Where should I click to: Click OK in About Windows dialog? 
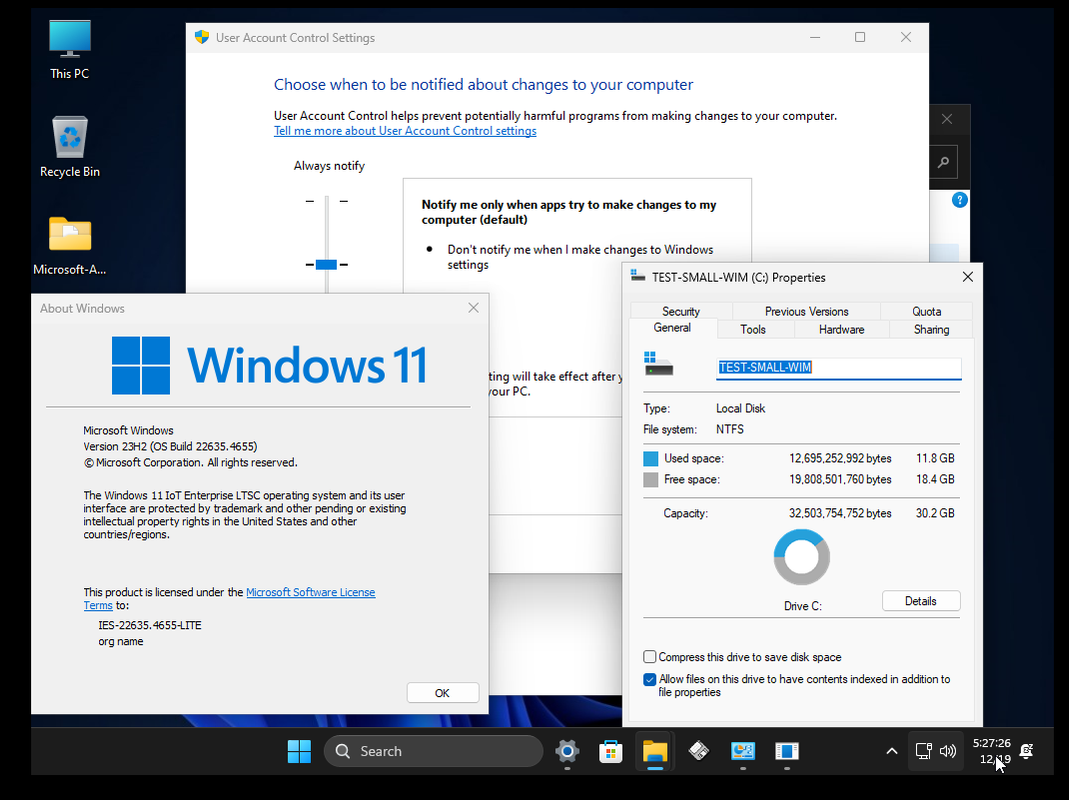[x=442, y=693]
